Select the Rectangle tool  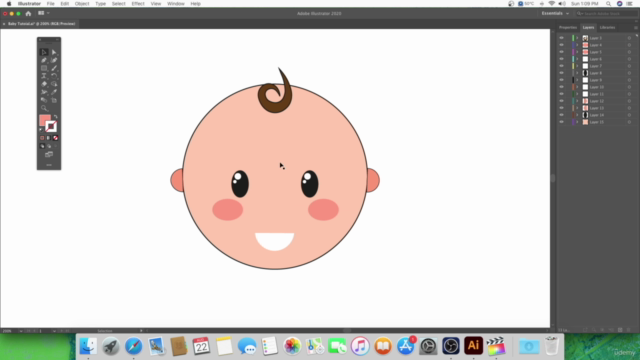(x=44, y=68)
